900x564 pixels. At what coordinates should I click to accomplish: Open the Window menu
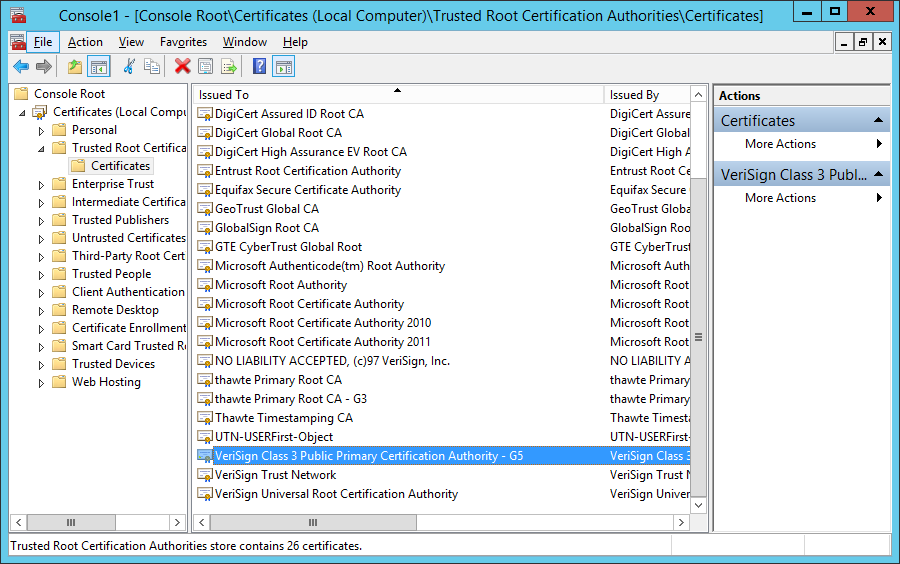click(x=245, y=42)
